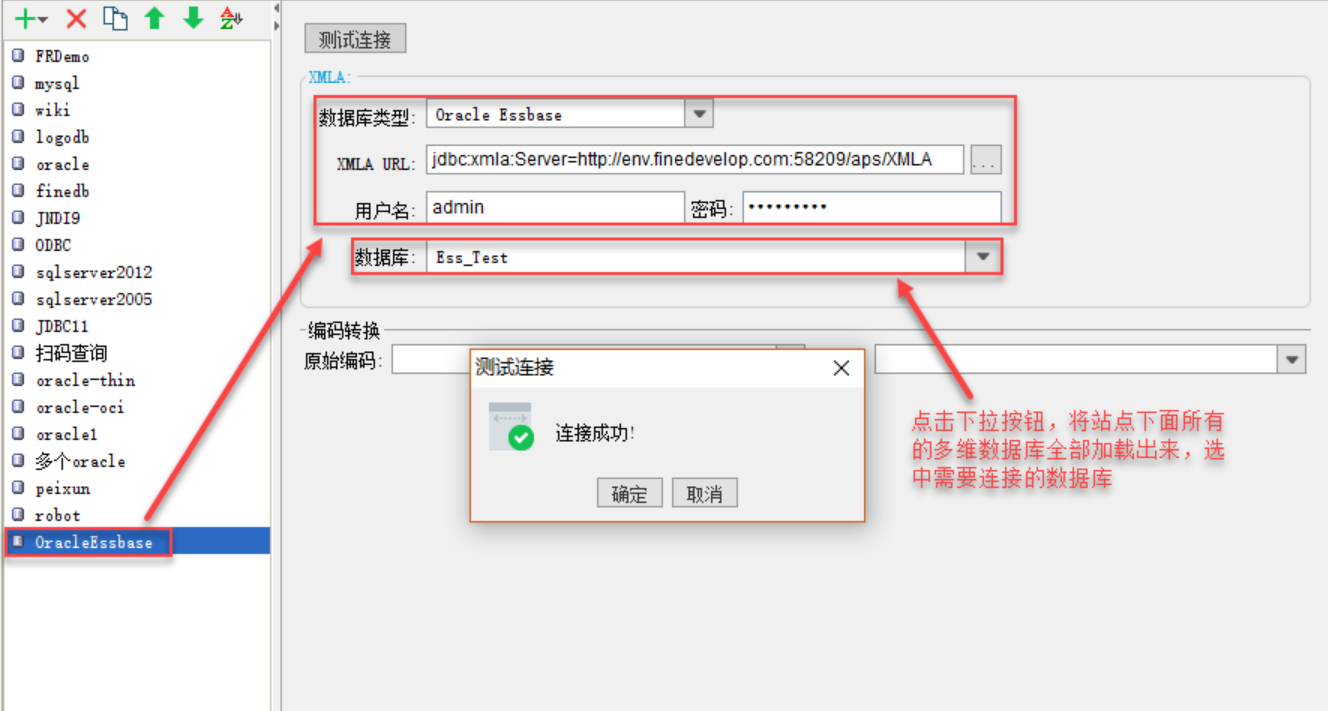Expand the Ess_Test database dropdown arrow
This screenshot has width=1328, height=711.
pos(983,257)
